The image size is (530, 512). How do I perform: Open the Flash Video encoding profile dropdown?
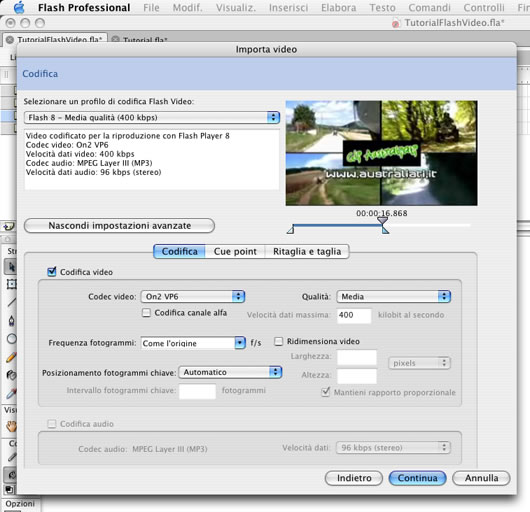[152, 118]
